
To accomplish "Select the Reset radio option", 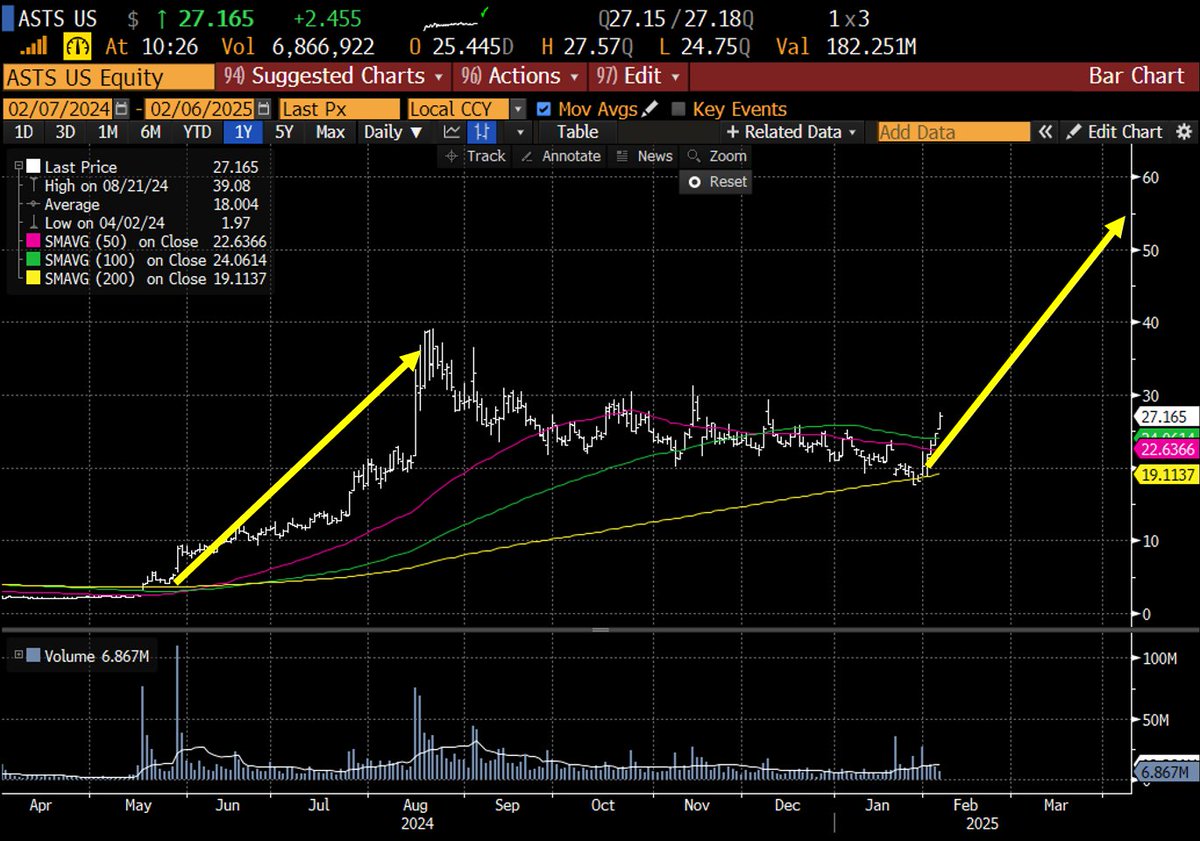I will [695, 182].
